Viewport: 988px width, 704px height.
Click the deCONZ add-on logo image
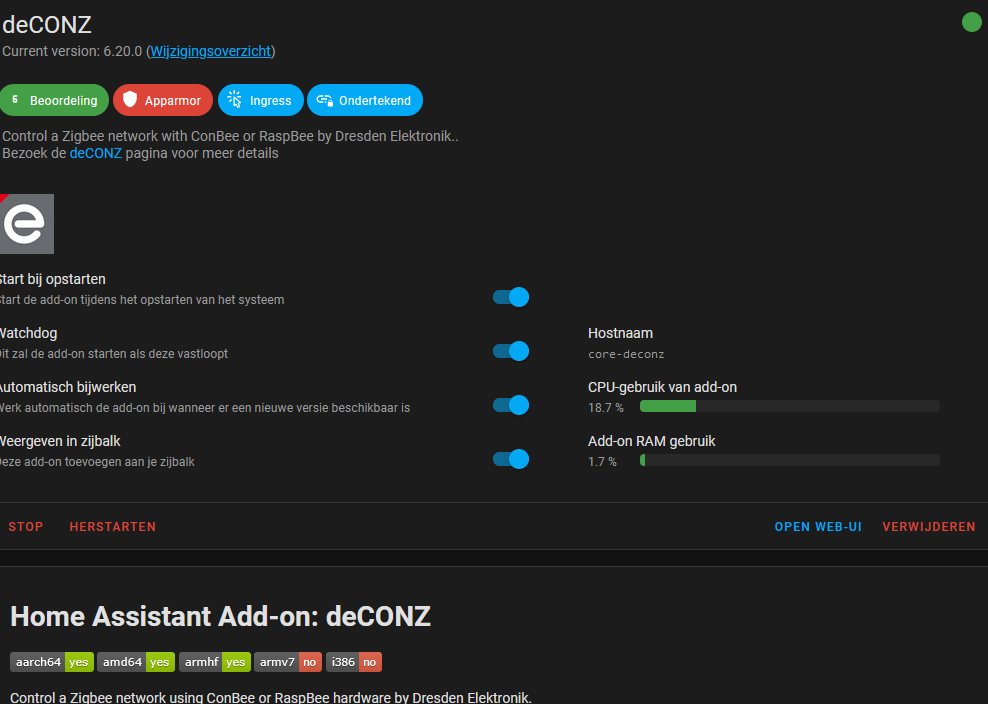[26, 224]
